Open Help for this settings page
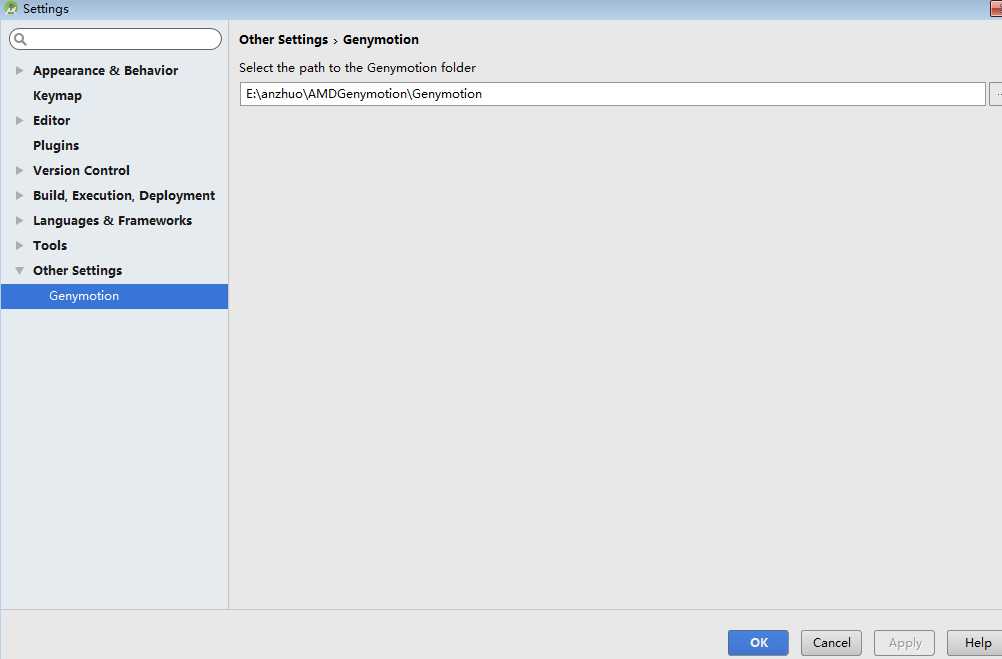The width and height of the screenshot is (1002, 659). [x=975, y=642]
